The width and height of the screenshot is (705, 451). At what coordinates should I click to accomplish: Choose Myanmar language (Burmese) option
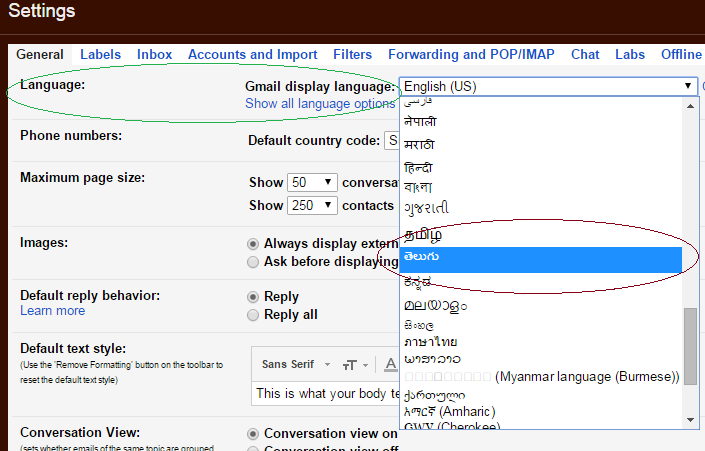(x=540, y=376)
